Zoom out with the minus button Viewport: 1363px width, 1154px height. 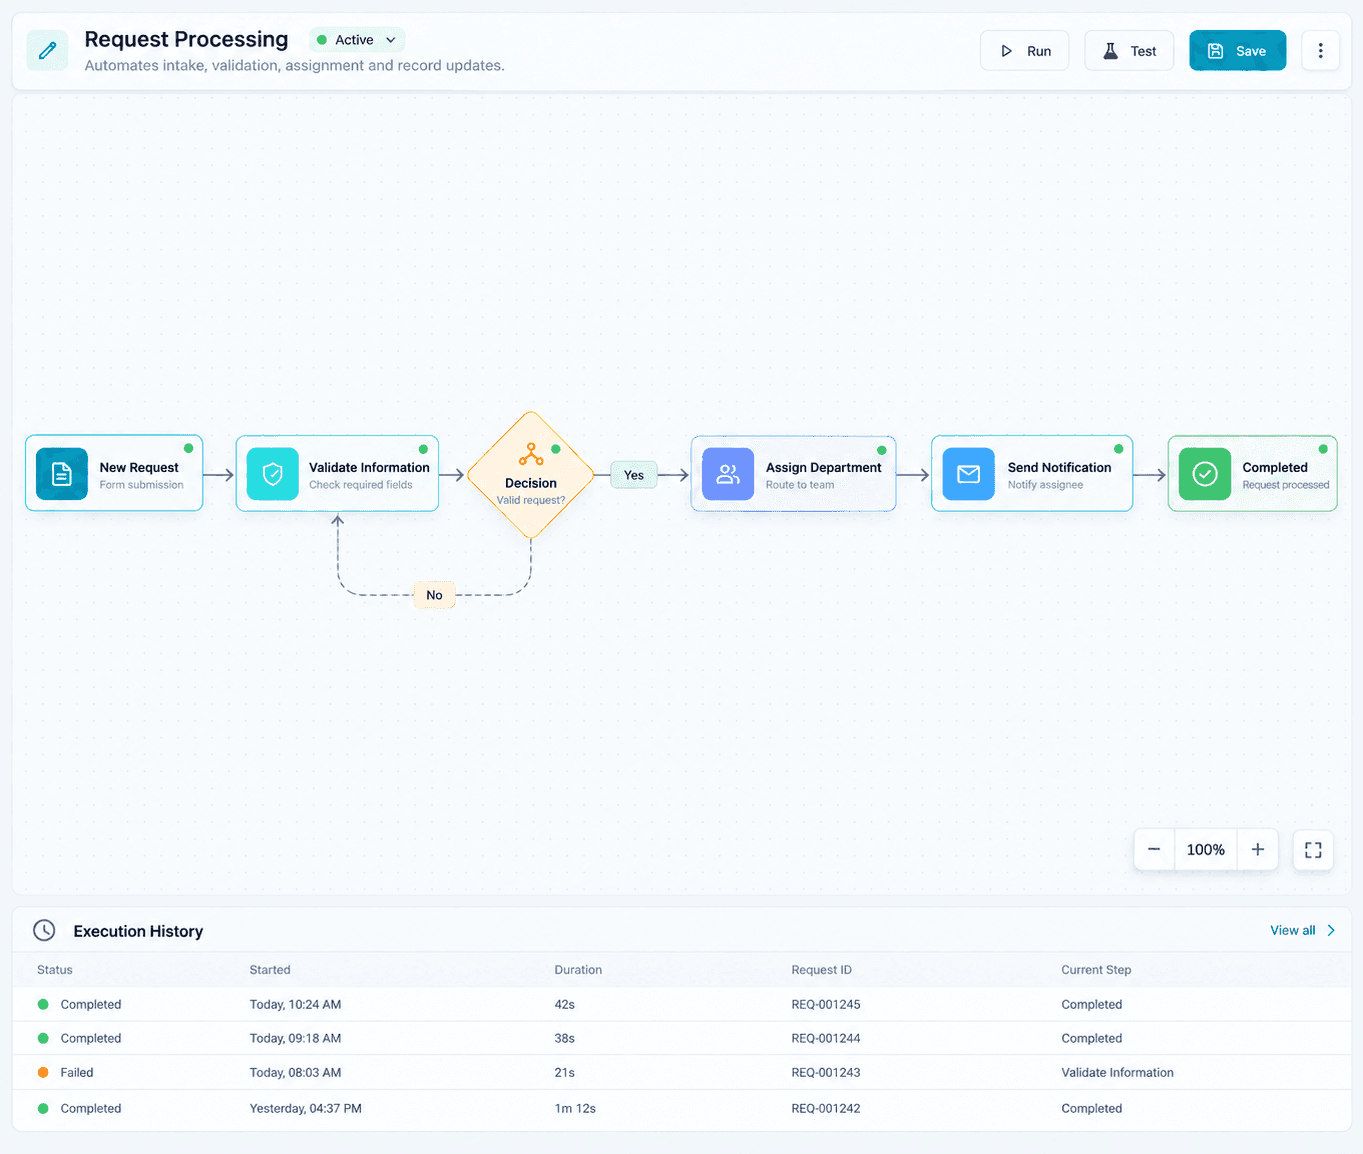click(x=1154, y=849)
